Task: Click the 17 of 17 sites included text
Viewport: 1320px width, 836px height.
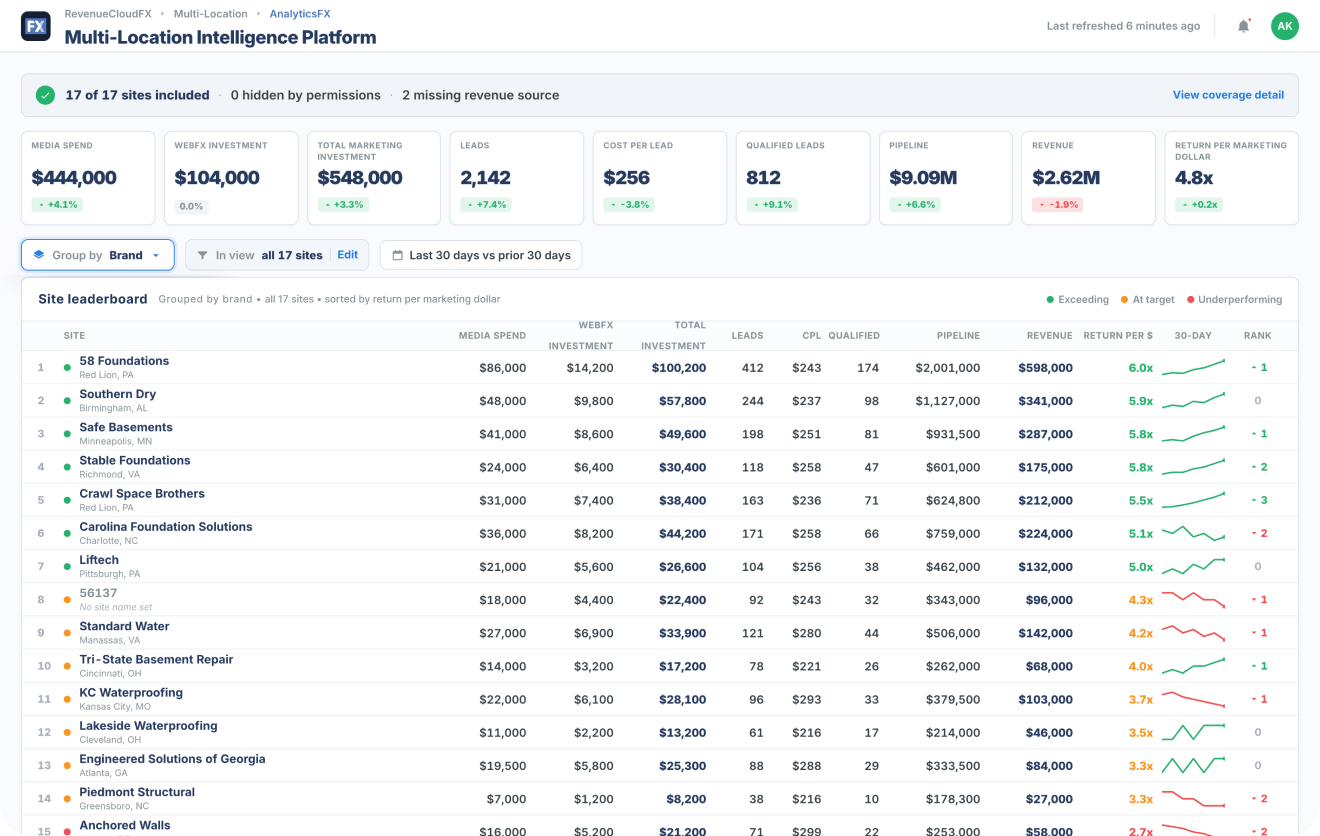Action: coord(138,95)
